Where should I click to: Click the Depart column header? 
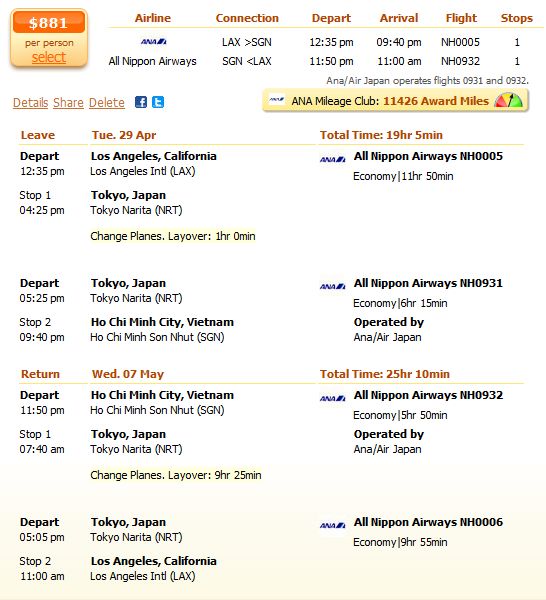(x=331, y=18)
